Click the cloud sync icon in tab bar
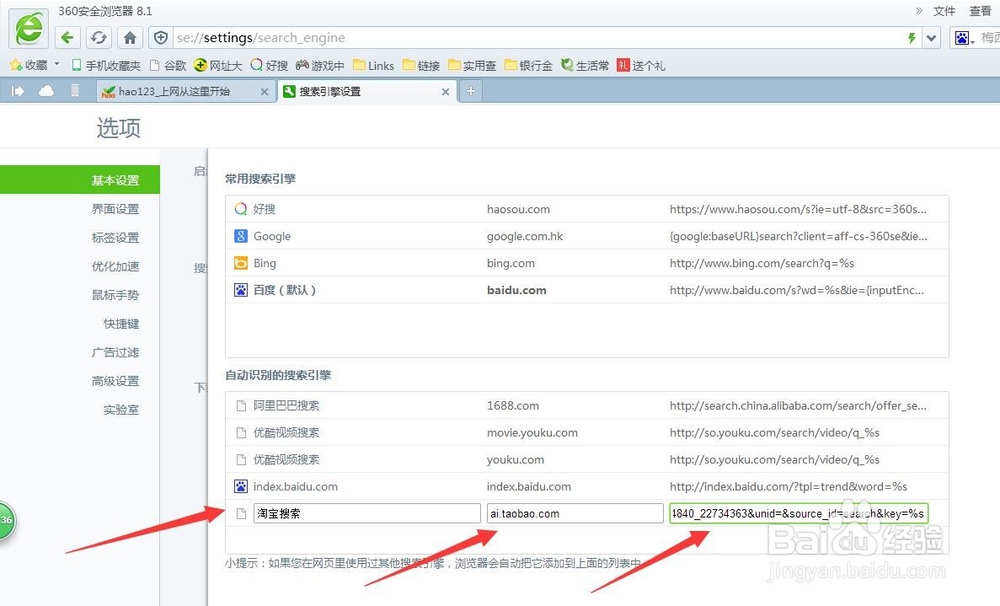The height and width of the screenshot is (606, 1000). point(47,91)
